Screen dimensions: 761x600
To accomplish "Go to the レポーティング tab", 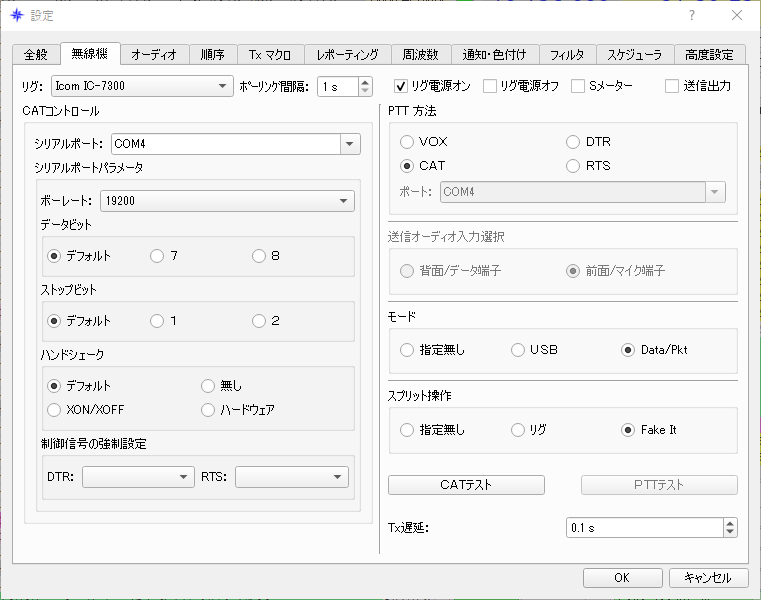I will coord(347,54).
